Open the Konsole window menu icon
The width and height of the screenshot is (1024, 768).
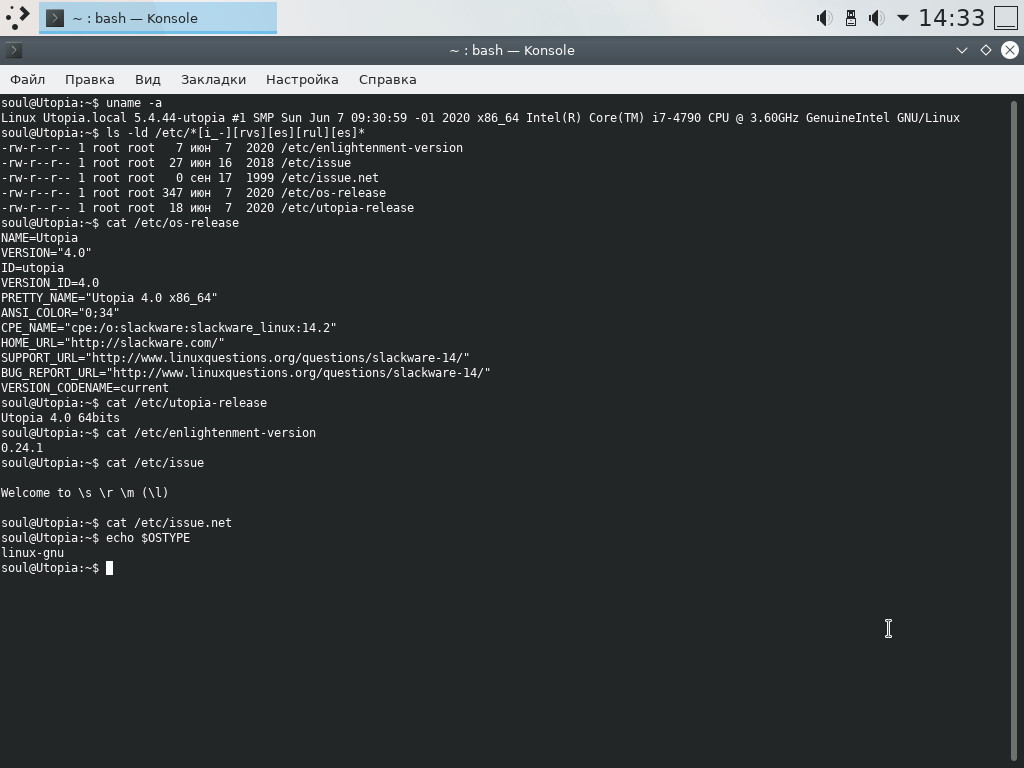tap(14, 50)
